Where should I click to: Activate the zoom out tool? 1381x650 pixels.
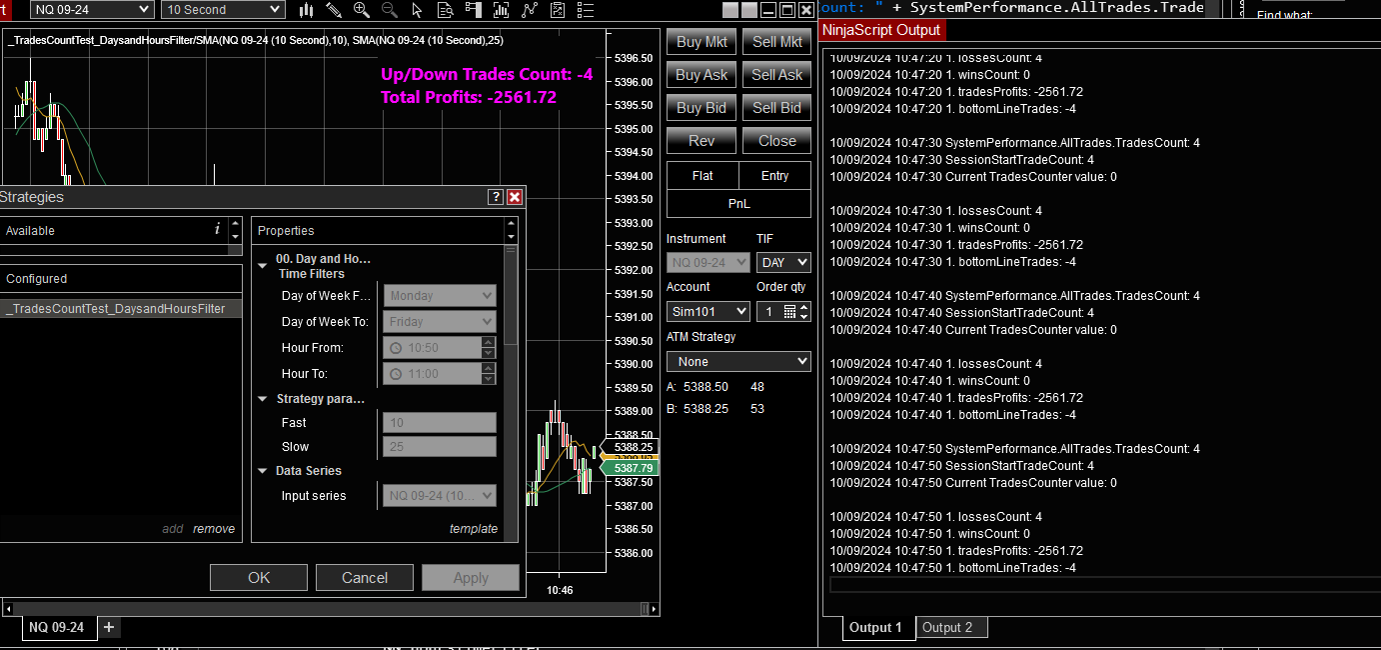coord(389,11)
